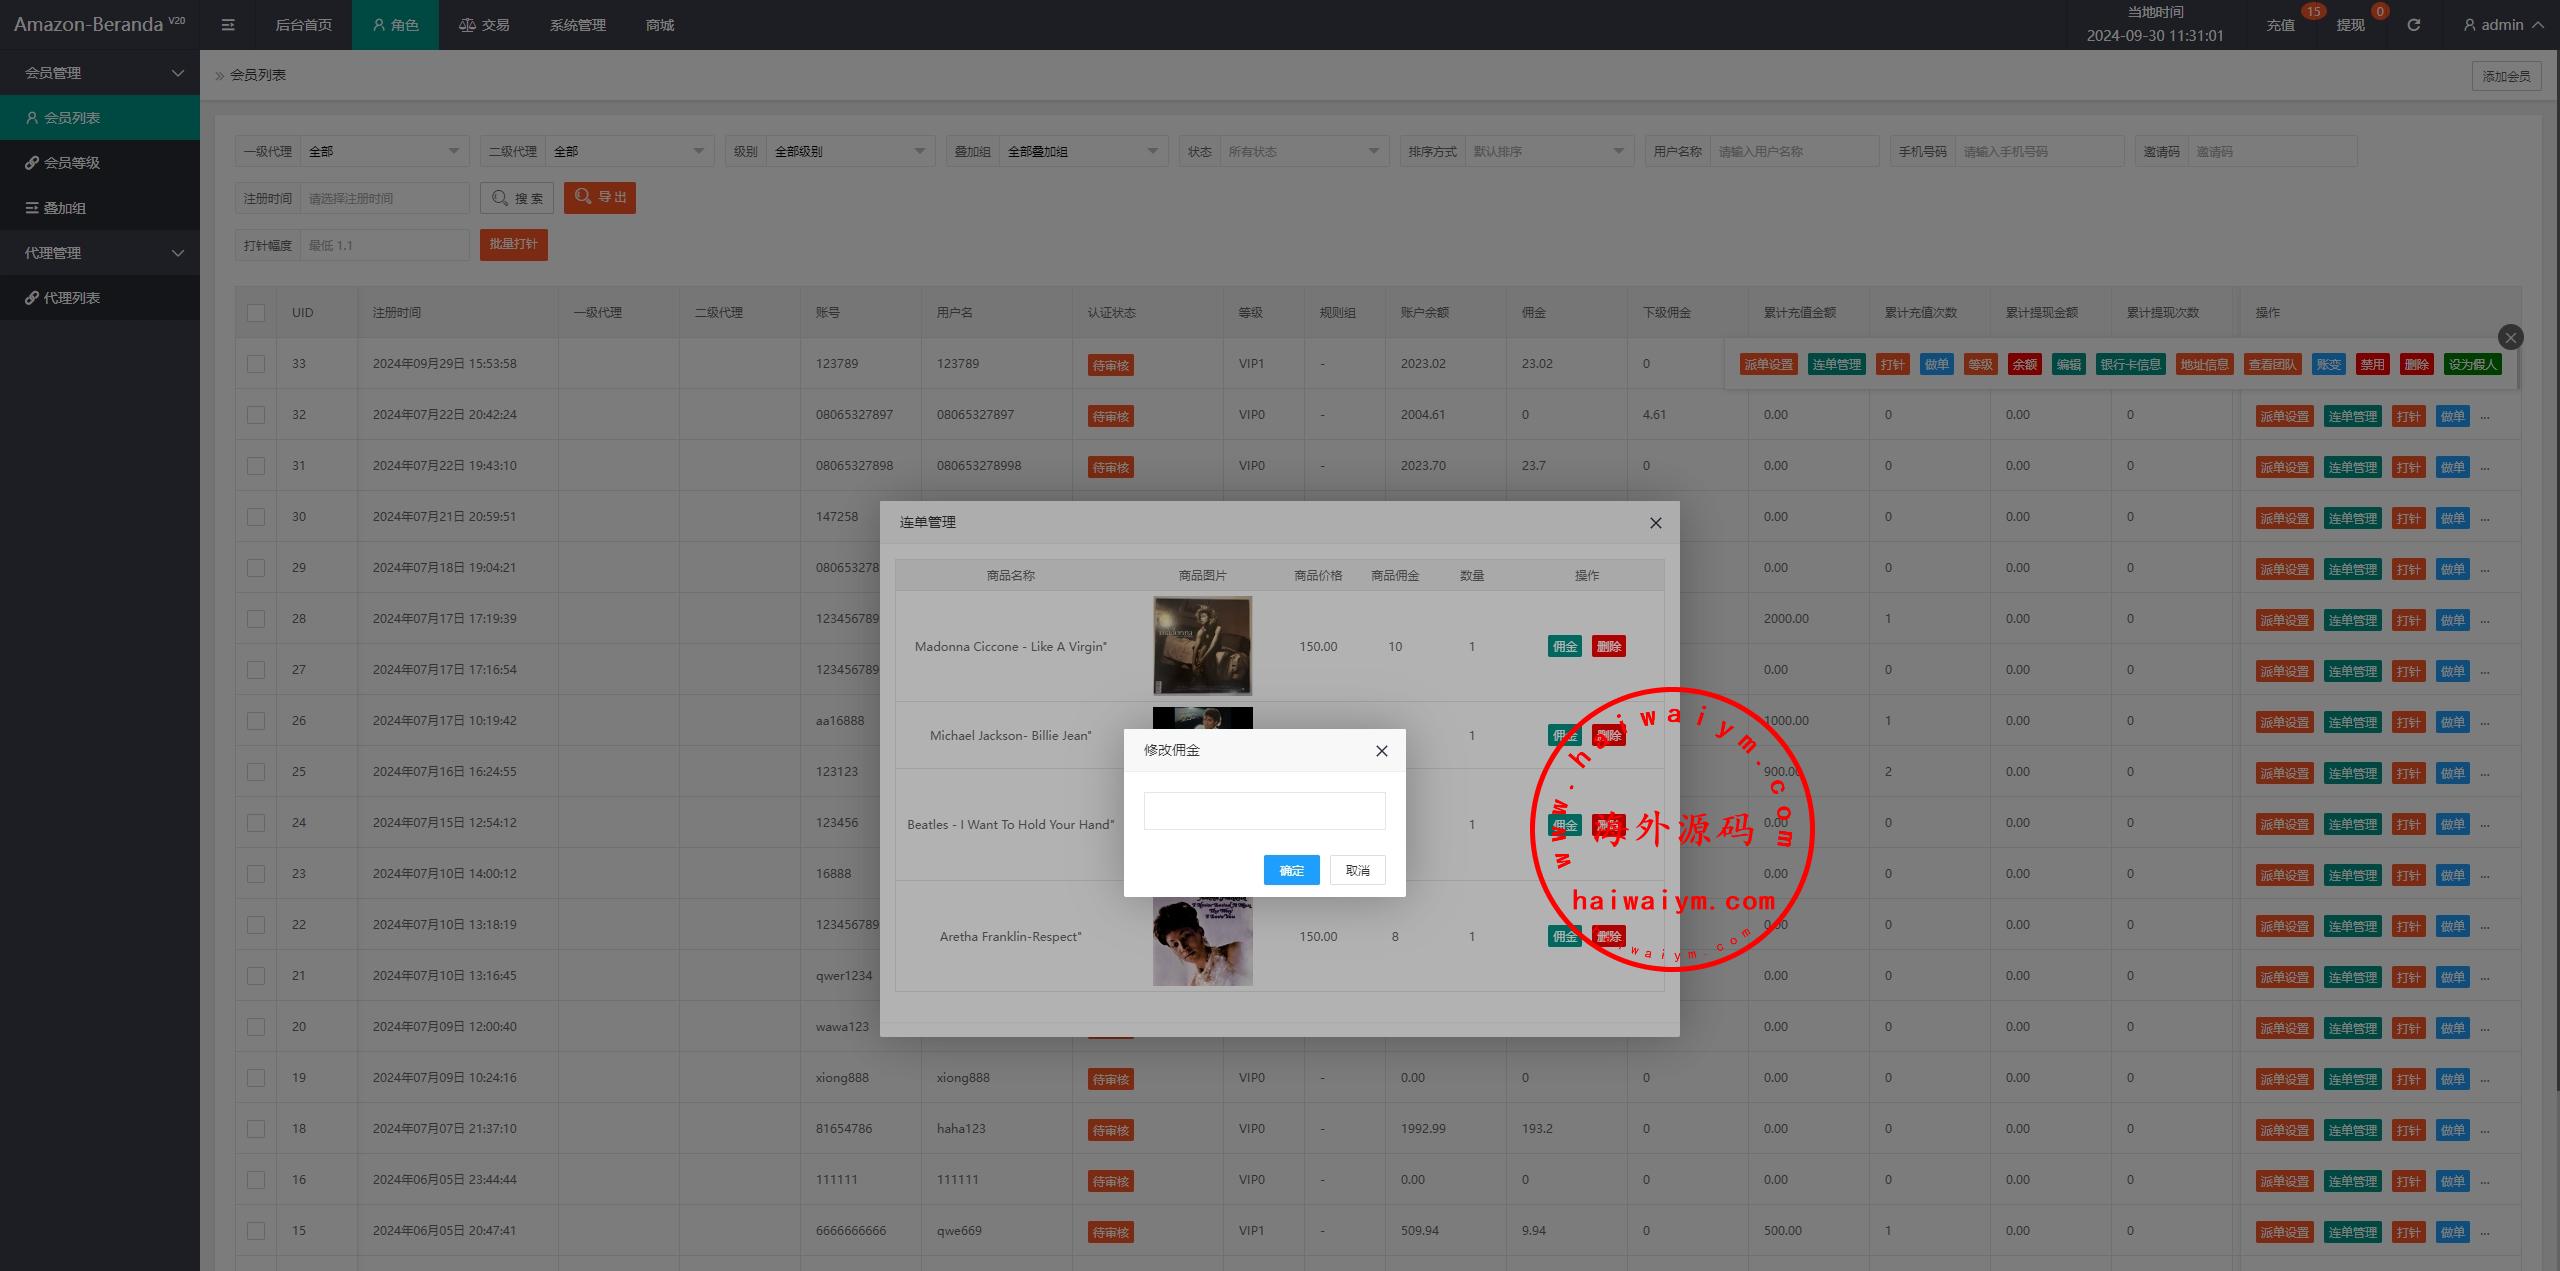Dismiss the row action tooltip circle X
Viewport: 2560px width, 1271px height.
tap(2510, 338)
